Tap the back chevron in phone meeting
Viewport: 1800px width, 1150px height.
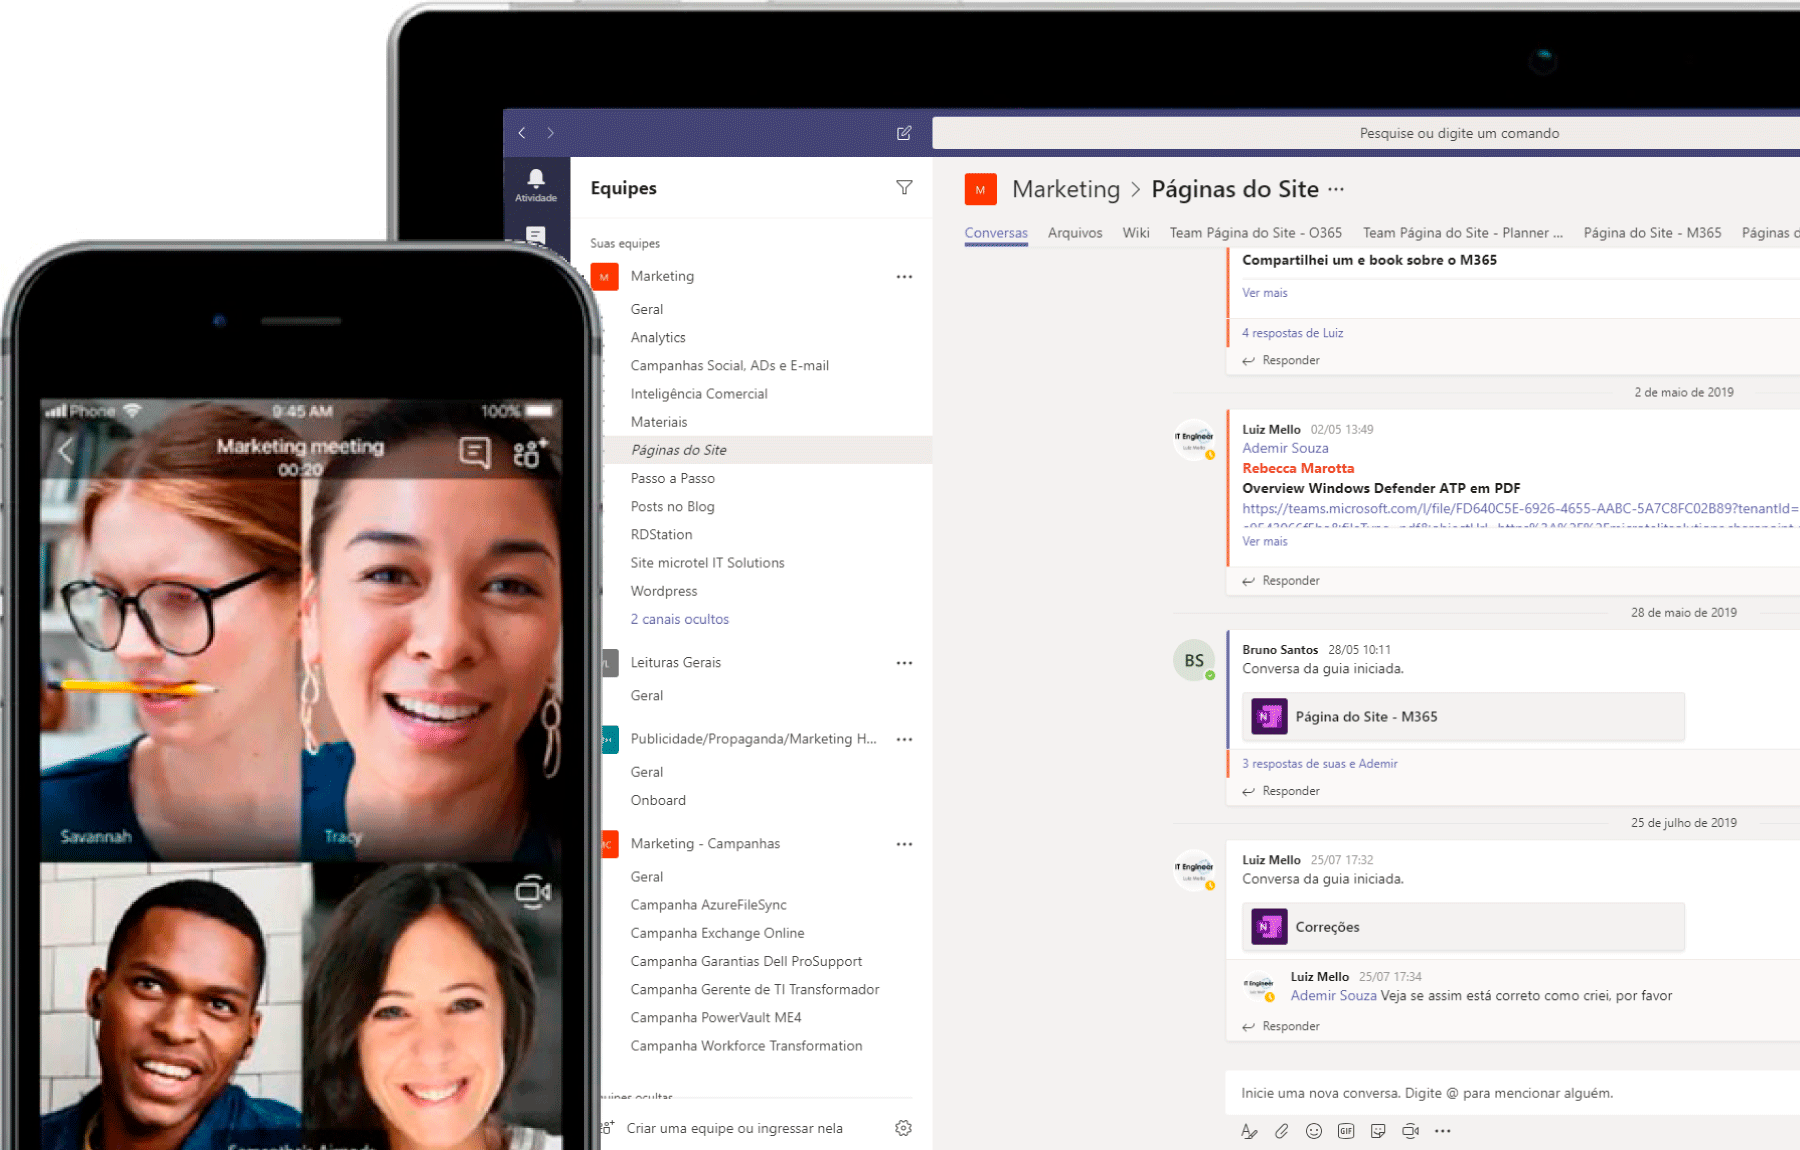click(66, 451)
